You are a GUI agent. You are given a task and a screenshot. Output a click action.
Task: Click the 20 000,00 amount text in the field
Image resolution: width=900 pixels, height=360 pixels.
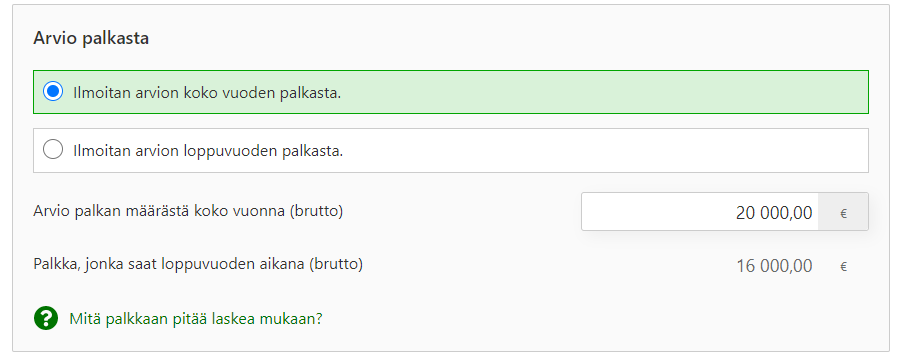pos(774,213)
